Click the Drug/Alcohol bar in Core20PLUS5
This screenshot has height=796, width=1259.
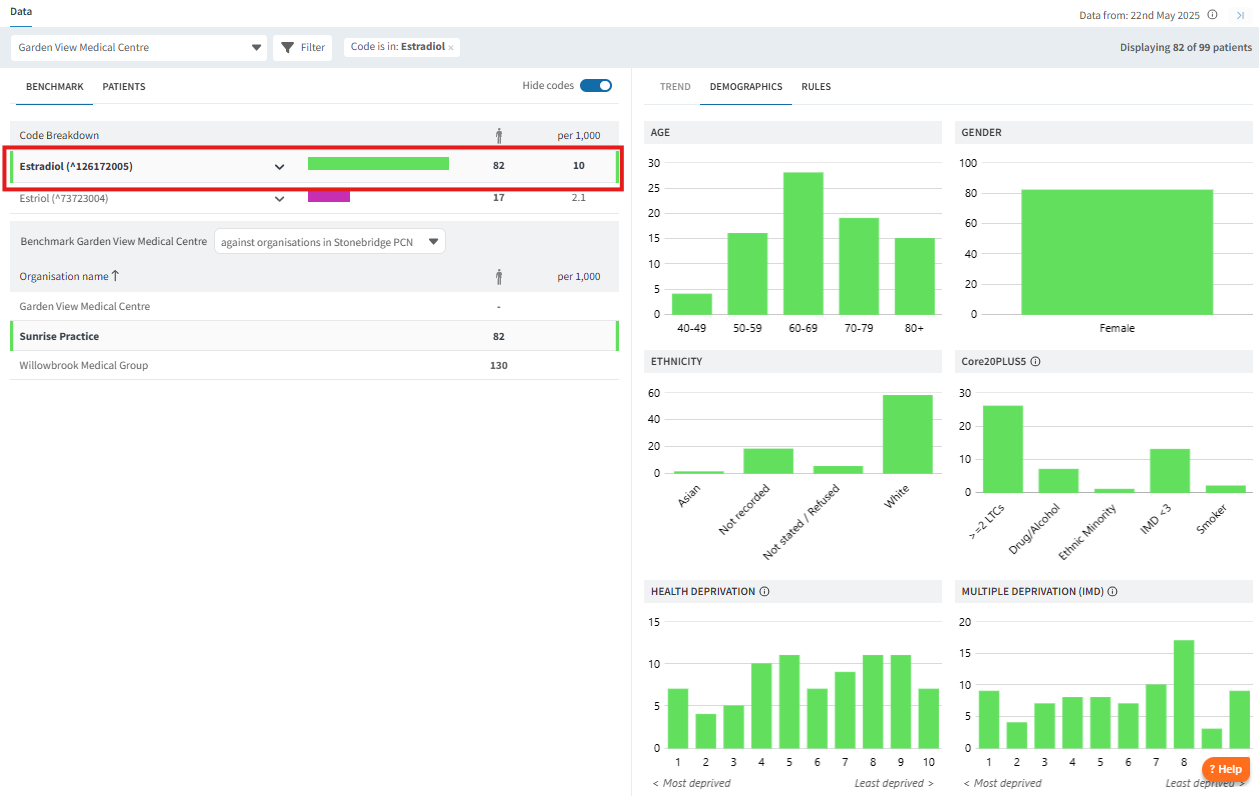click(1058, 480)
